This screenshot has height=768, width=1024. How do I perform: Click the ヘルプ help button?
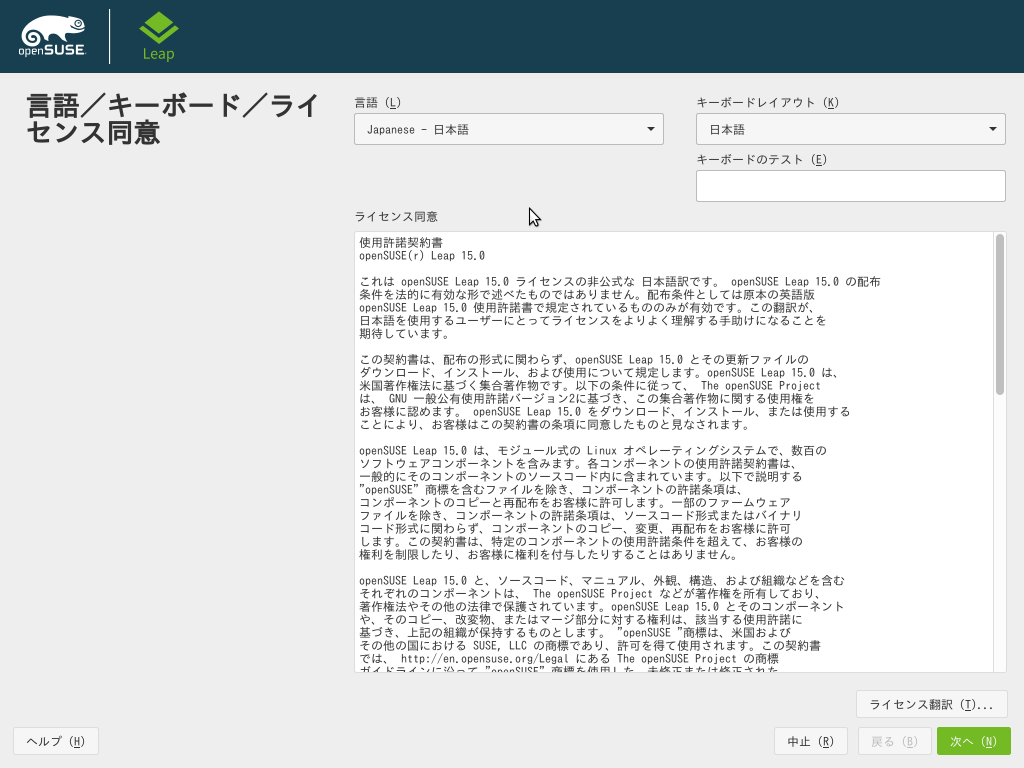56,741
